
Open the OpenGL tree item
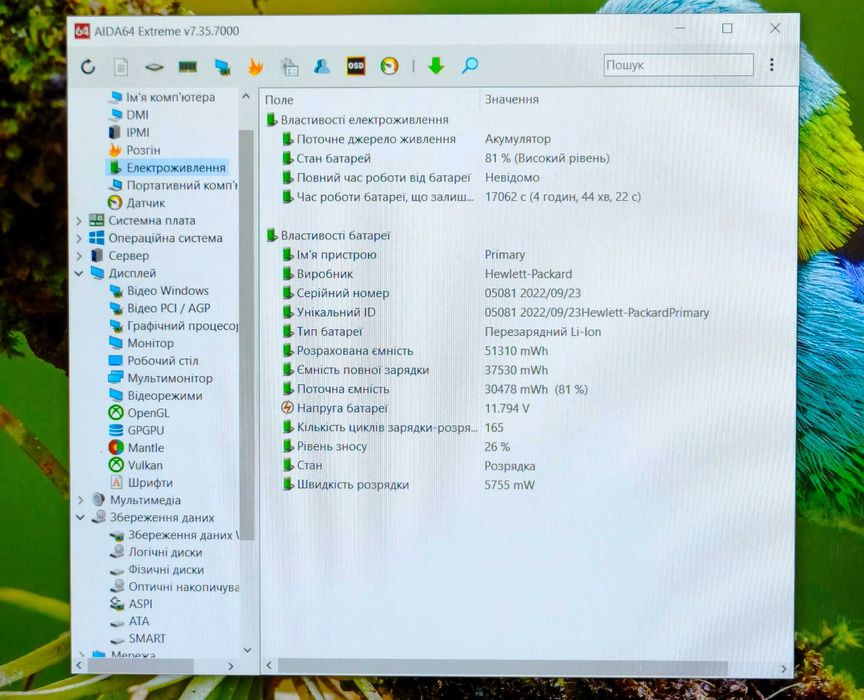(x=139, y=413)
